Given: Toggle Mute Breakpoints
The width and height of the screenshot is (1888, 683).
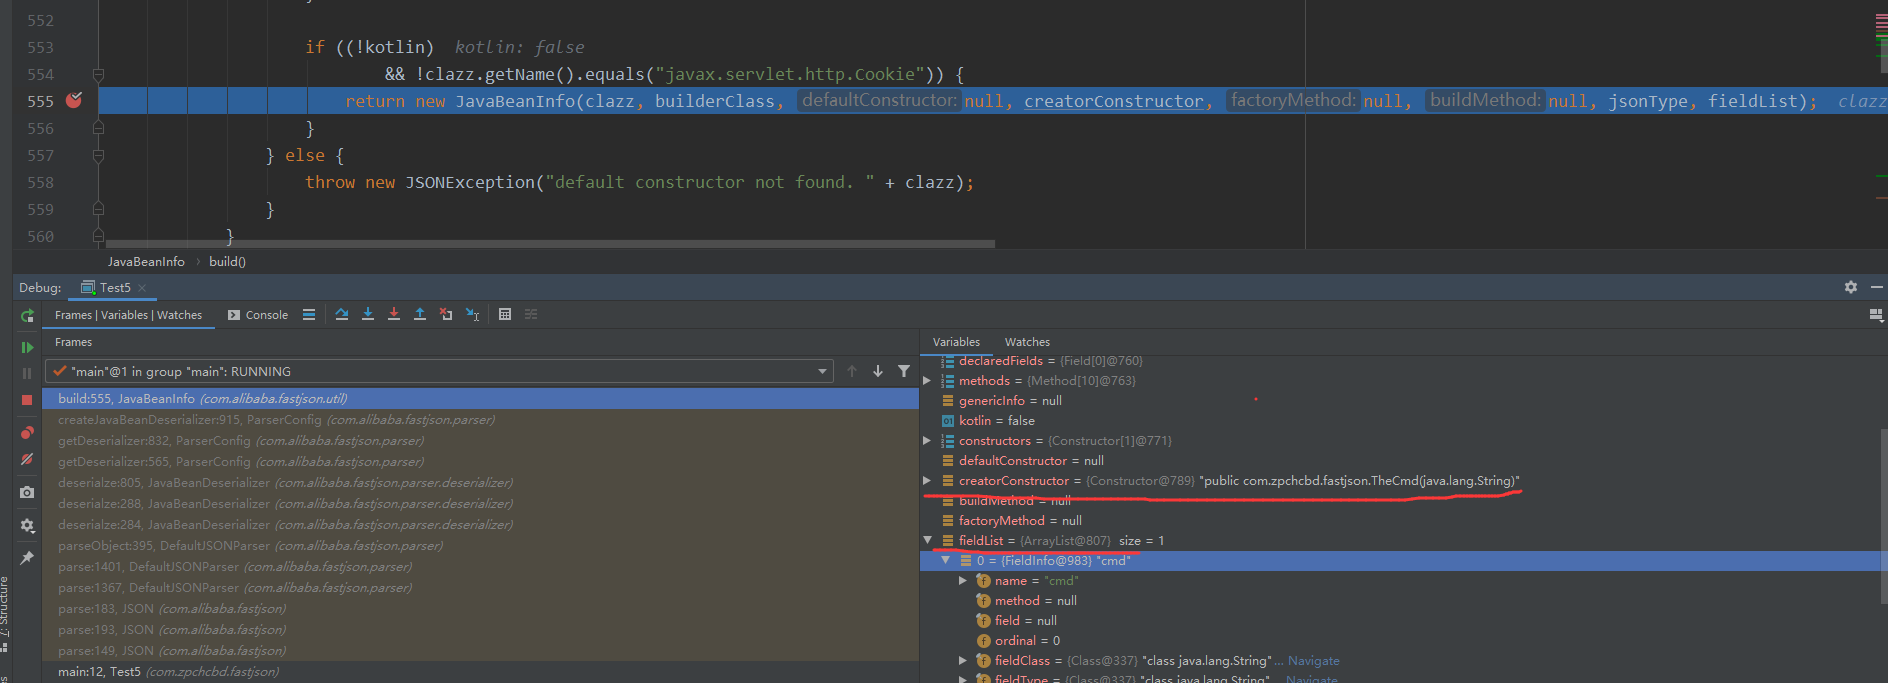Looking at the screenshot, I should click(27, 459).
